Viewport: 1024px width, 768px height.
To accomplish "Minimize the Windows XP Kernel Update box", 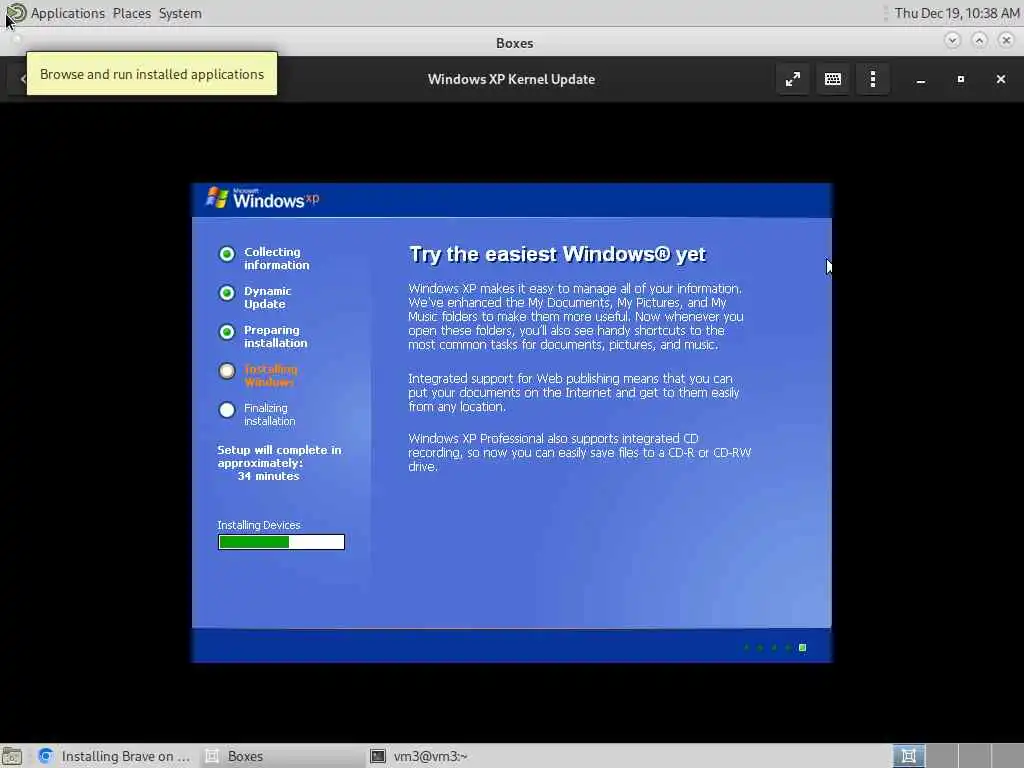I will [921, 80].
